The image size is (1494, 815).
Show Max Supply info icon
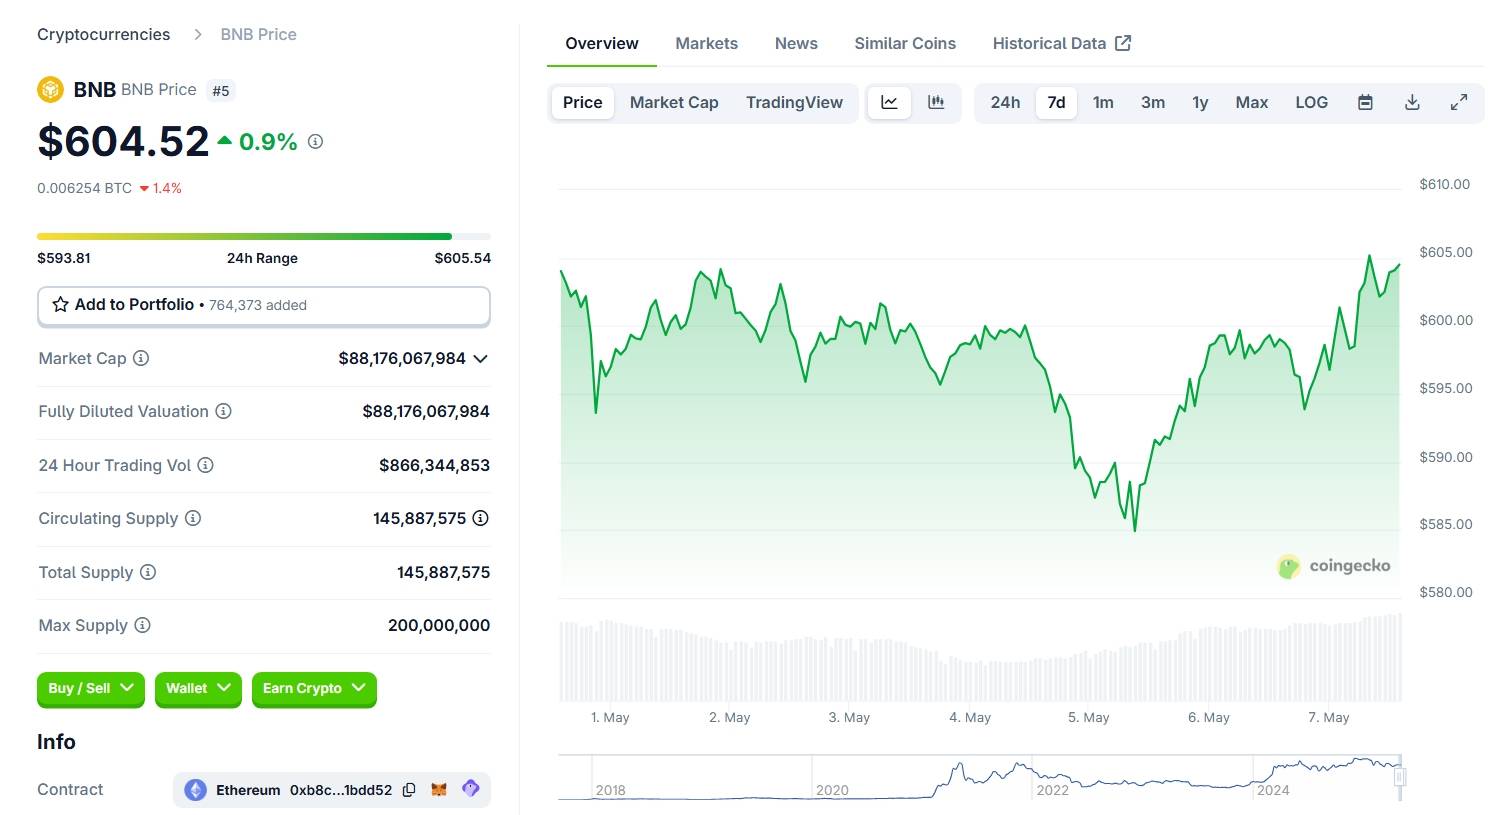point(142,625)
